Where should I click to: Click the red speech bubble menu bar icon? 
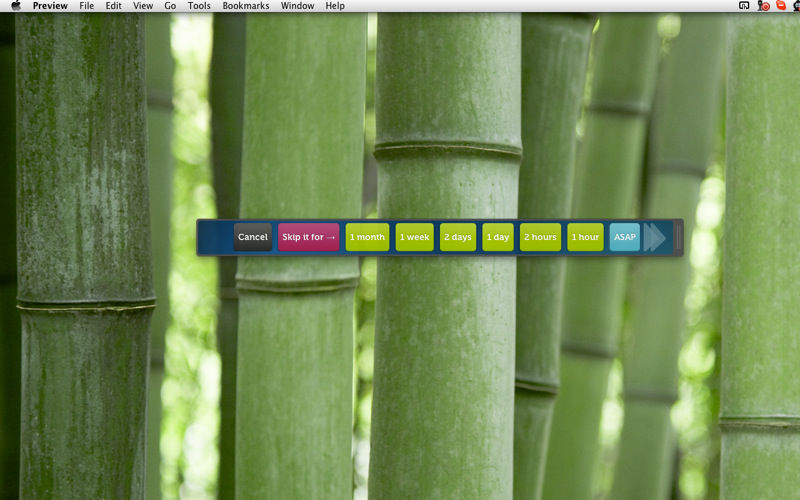781,5
